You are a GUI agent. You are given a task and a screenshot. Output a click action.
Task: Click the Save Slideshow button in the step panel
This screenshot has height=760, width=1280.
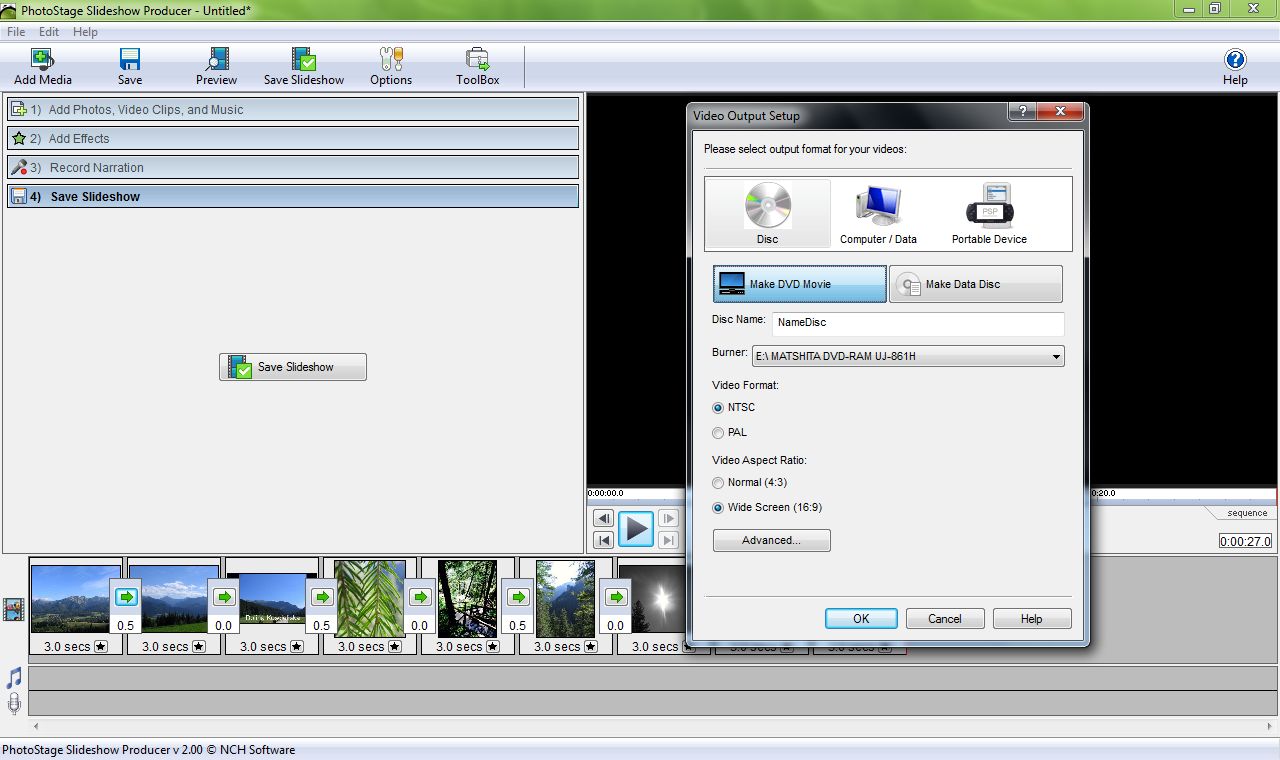(x=293, y=367)
